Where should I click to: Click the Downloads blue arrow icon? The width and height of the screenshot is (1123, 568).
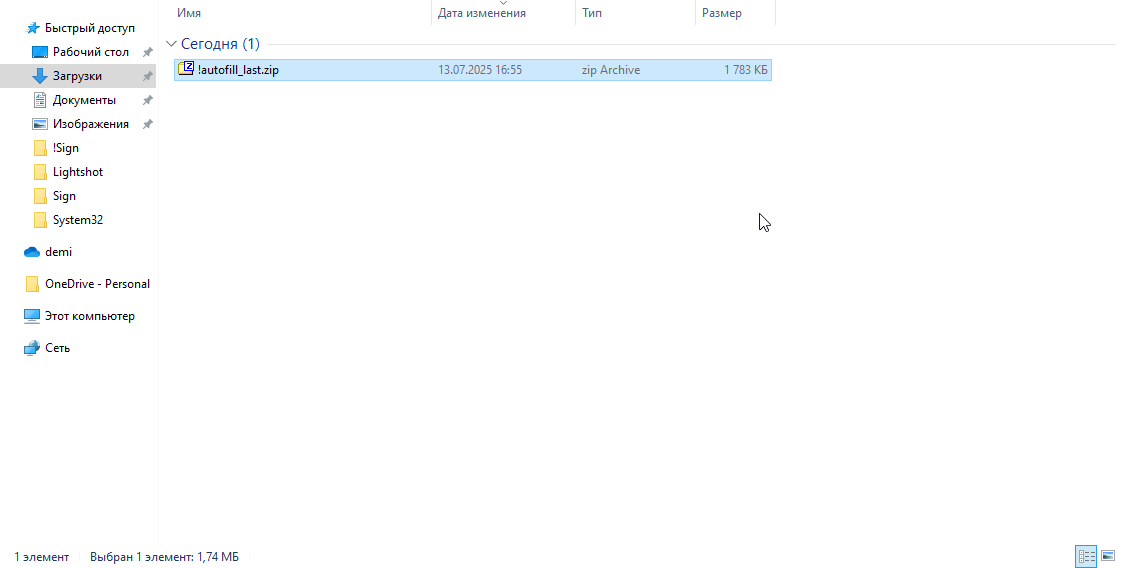pyautogui.click(x=40, y=76)
